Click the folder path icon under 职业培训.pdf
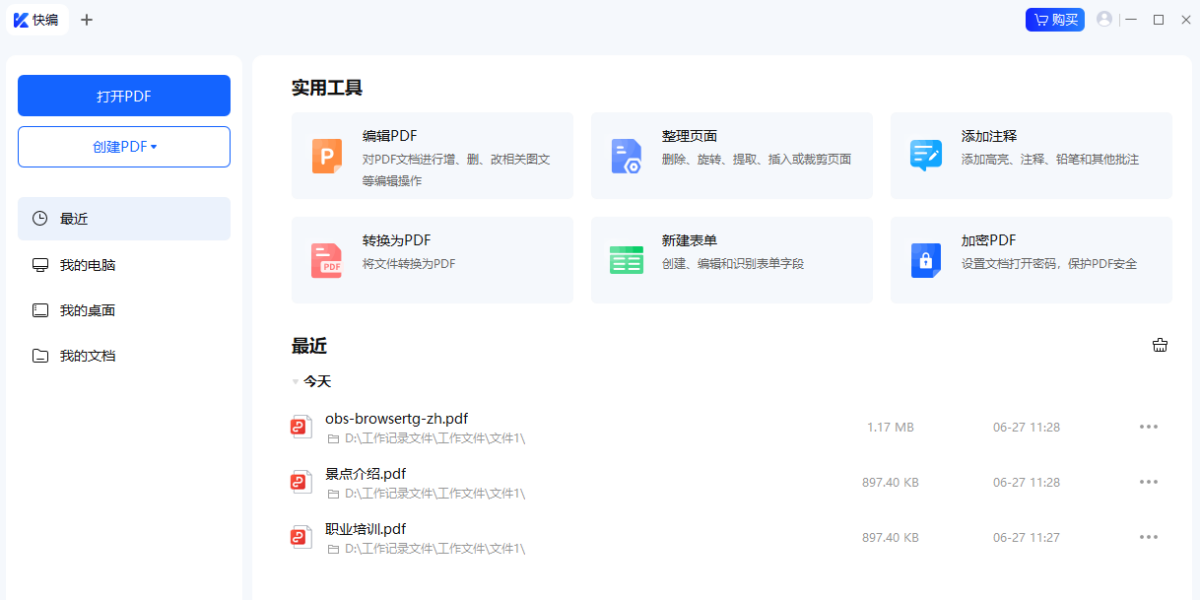 [x=333, y=548]
